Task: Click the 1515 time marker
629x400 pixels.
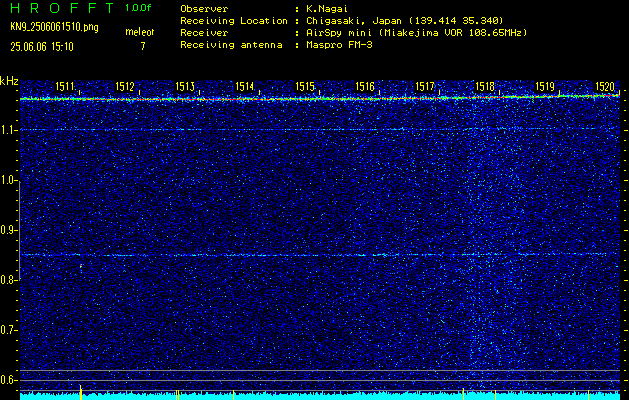Action: [x=305, y=86]
